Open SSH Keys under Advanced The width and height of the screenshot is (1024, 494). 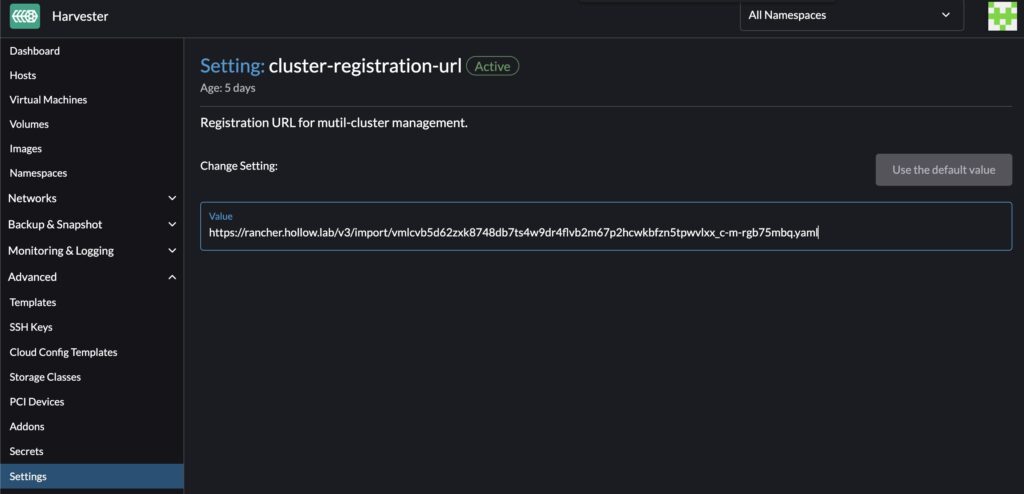click(x=31, y=327)
